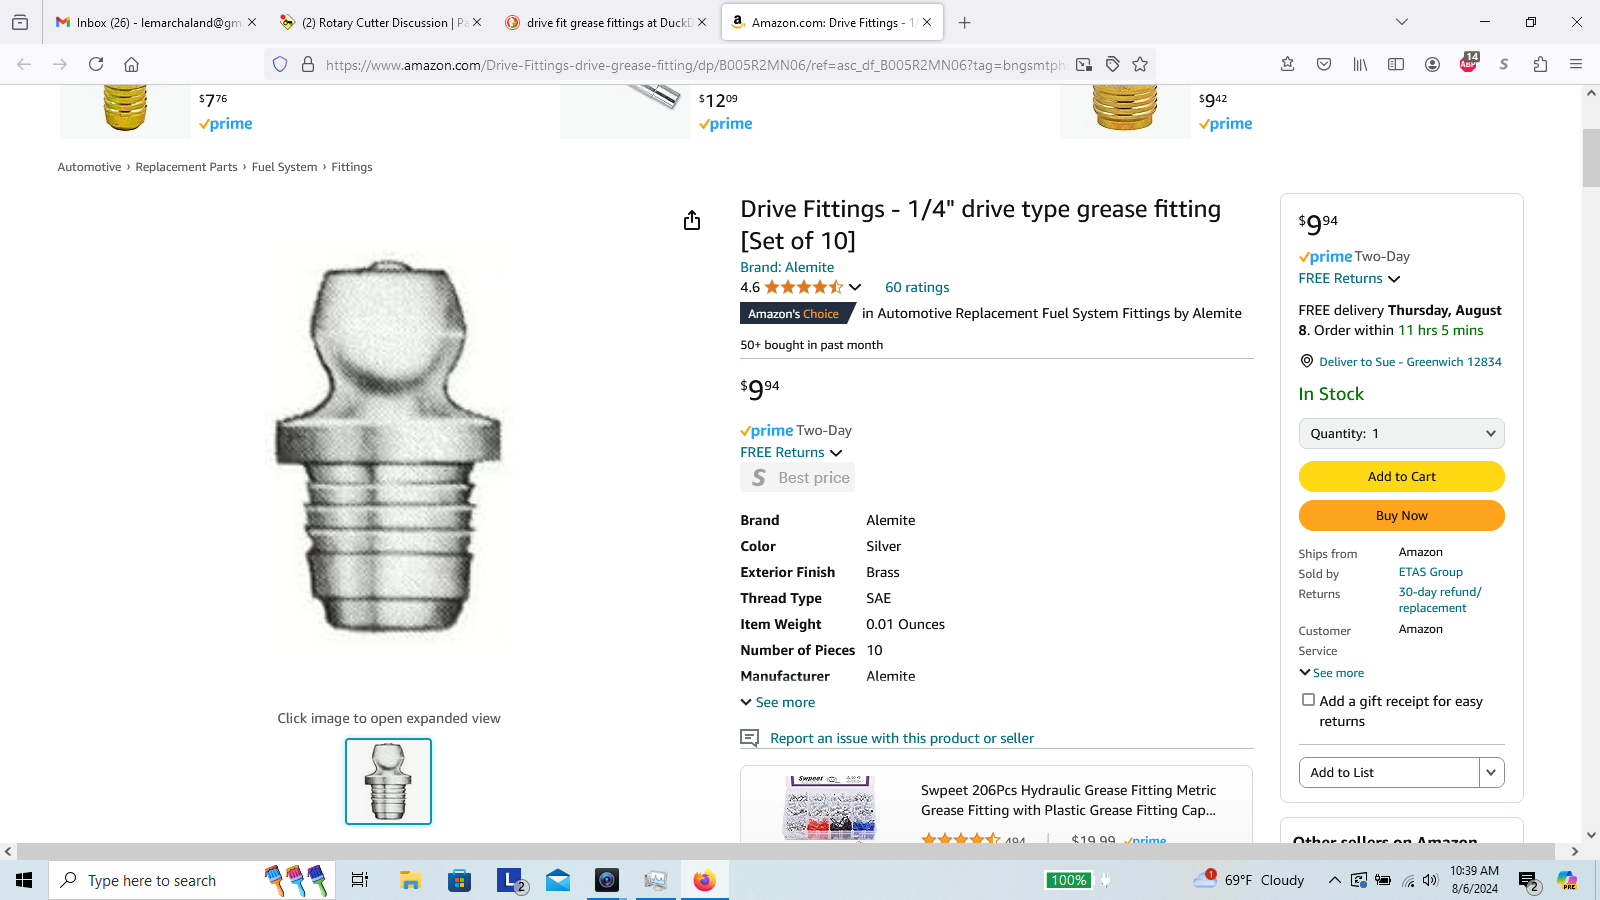Bookmark this page with the star icon
The width and height of the screenshot is (1600, 900).
[1140, 64]
